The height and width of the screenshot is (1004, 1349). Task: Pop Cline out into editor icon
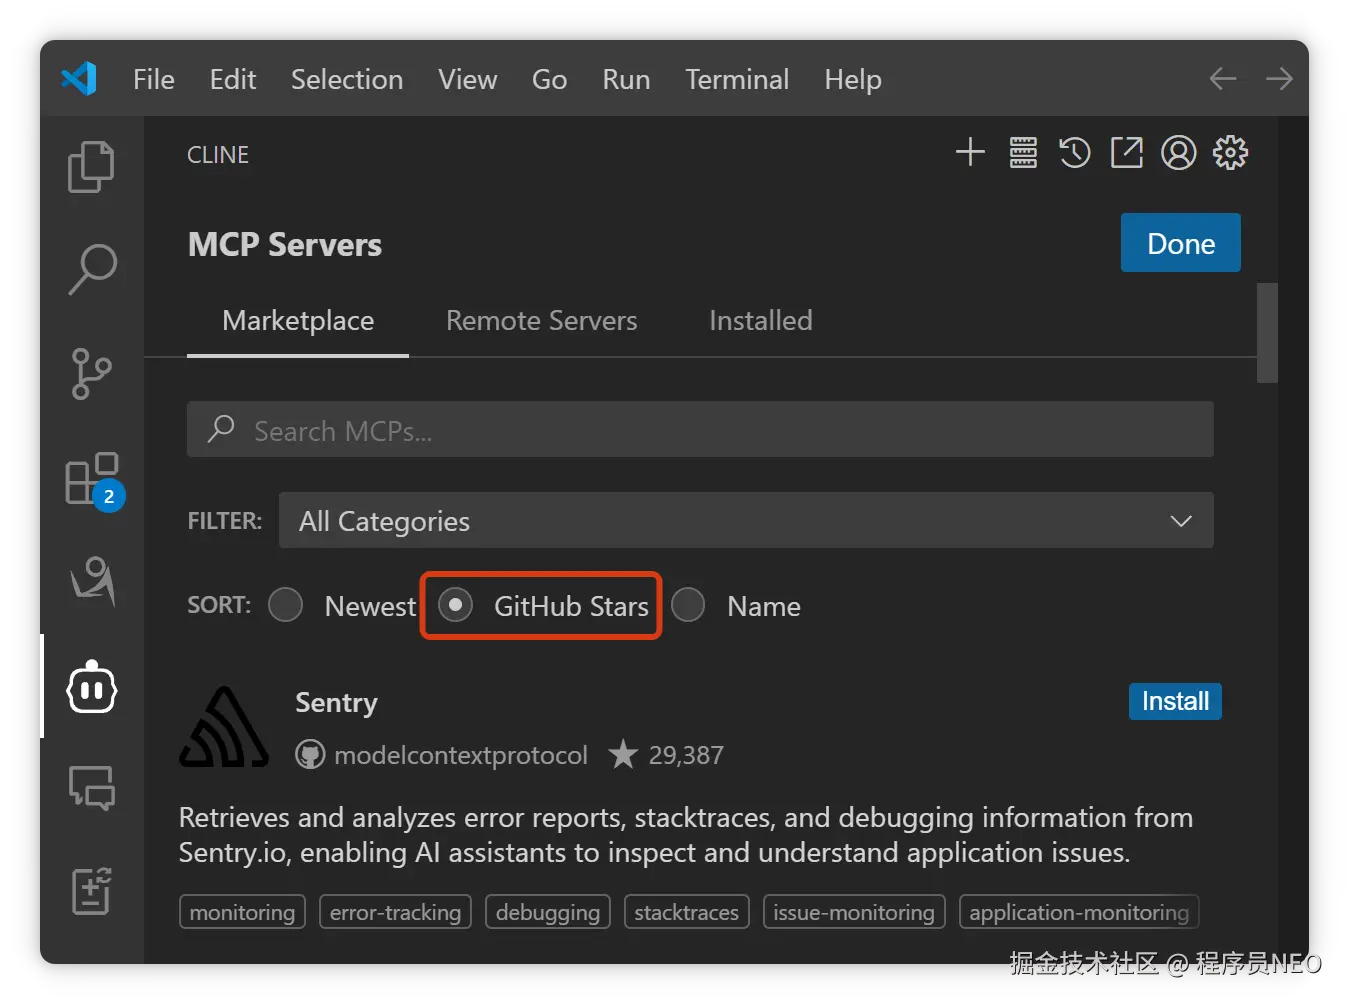pos(1127,152)
